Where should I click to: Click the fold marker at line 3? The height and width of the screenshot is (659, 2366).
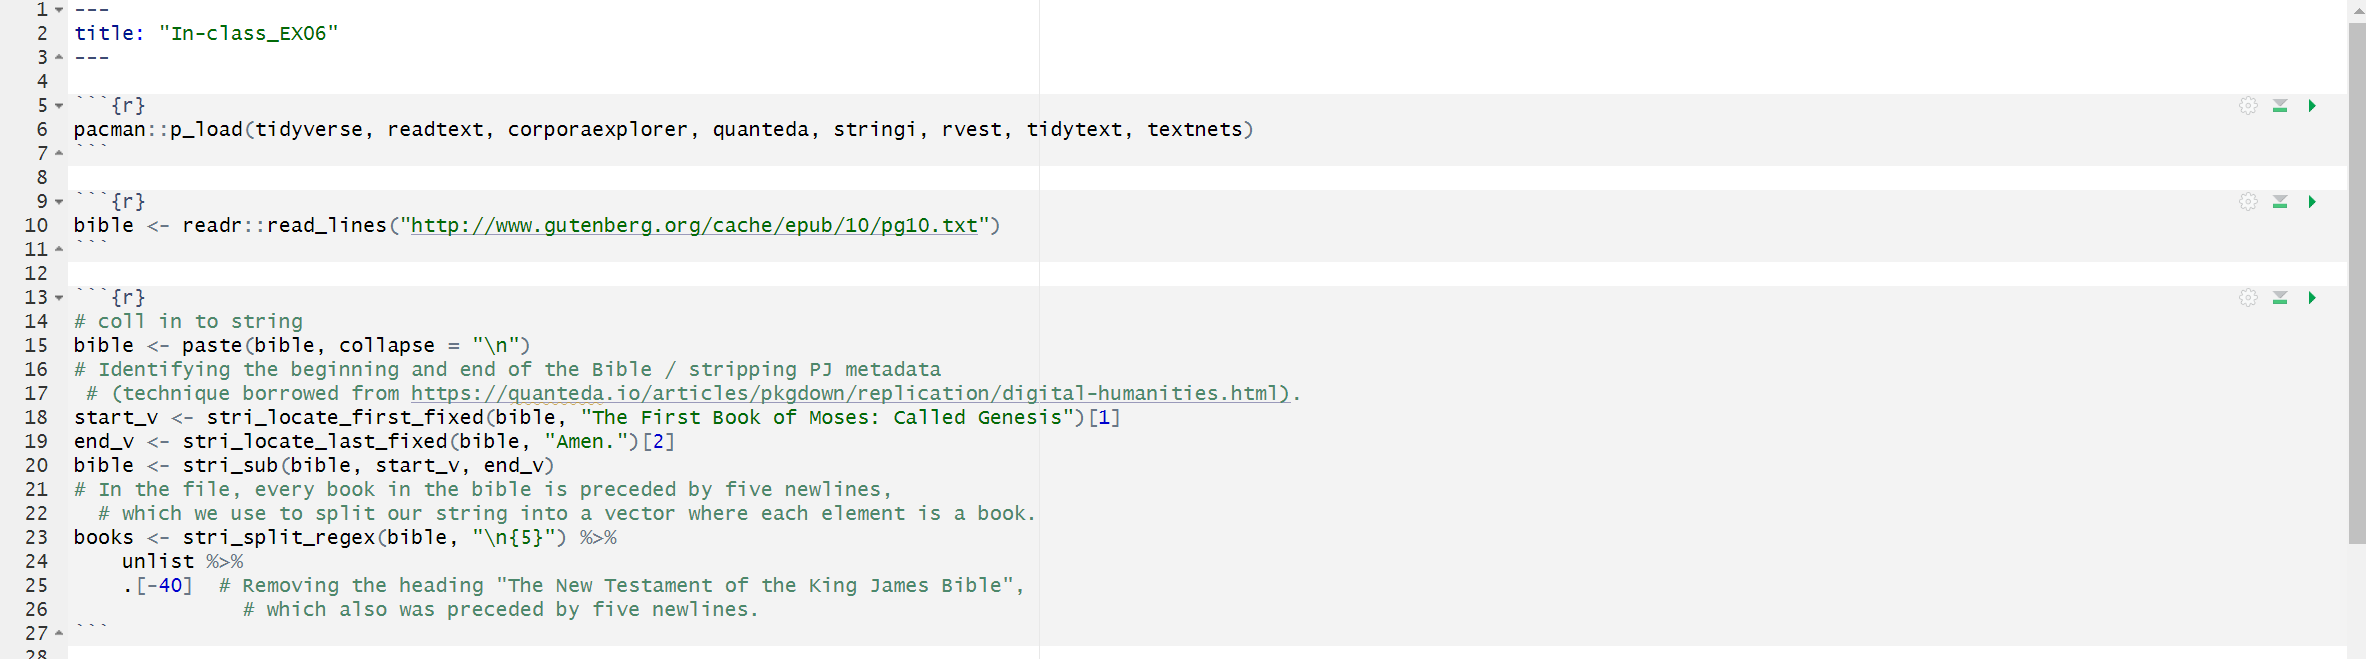point(59,57)
